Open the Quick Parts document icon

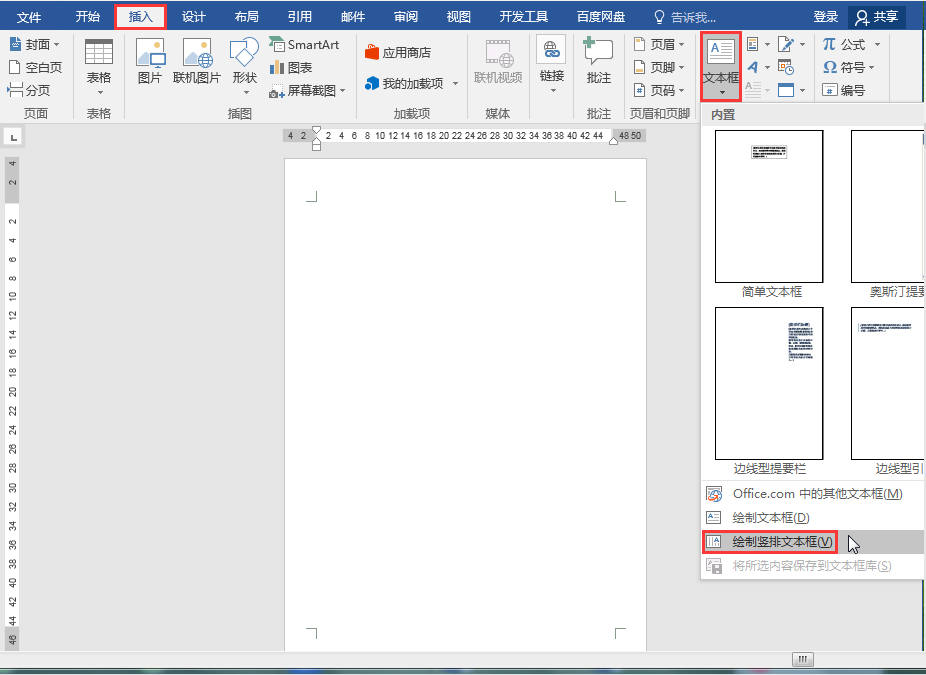pyautogui.click(x=753, y=45)
